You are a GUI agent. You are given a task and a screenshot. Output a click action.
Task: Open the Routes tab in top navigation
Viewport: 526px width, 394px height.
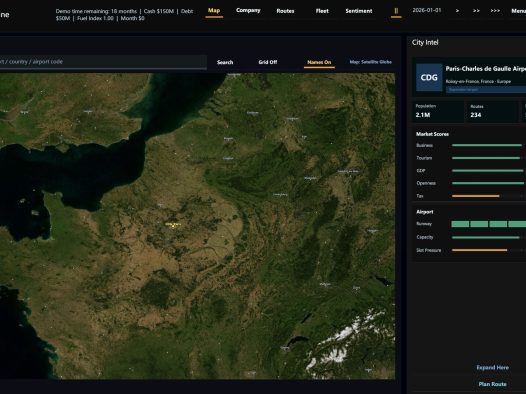tap(285, 11)
